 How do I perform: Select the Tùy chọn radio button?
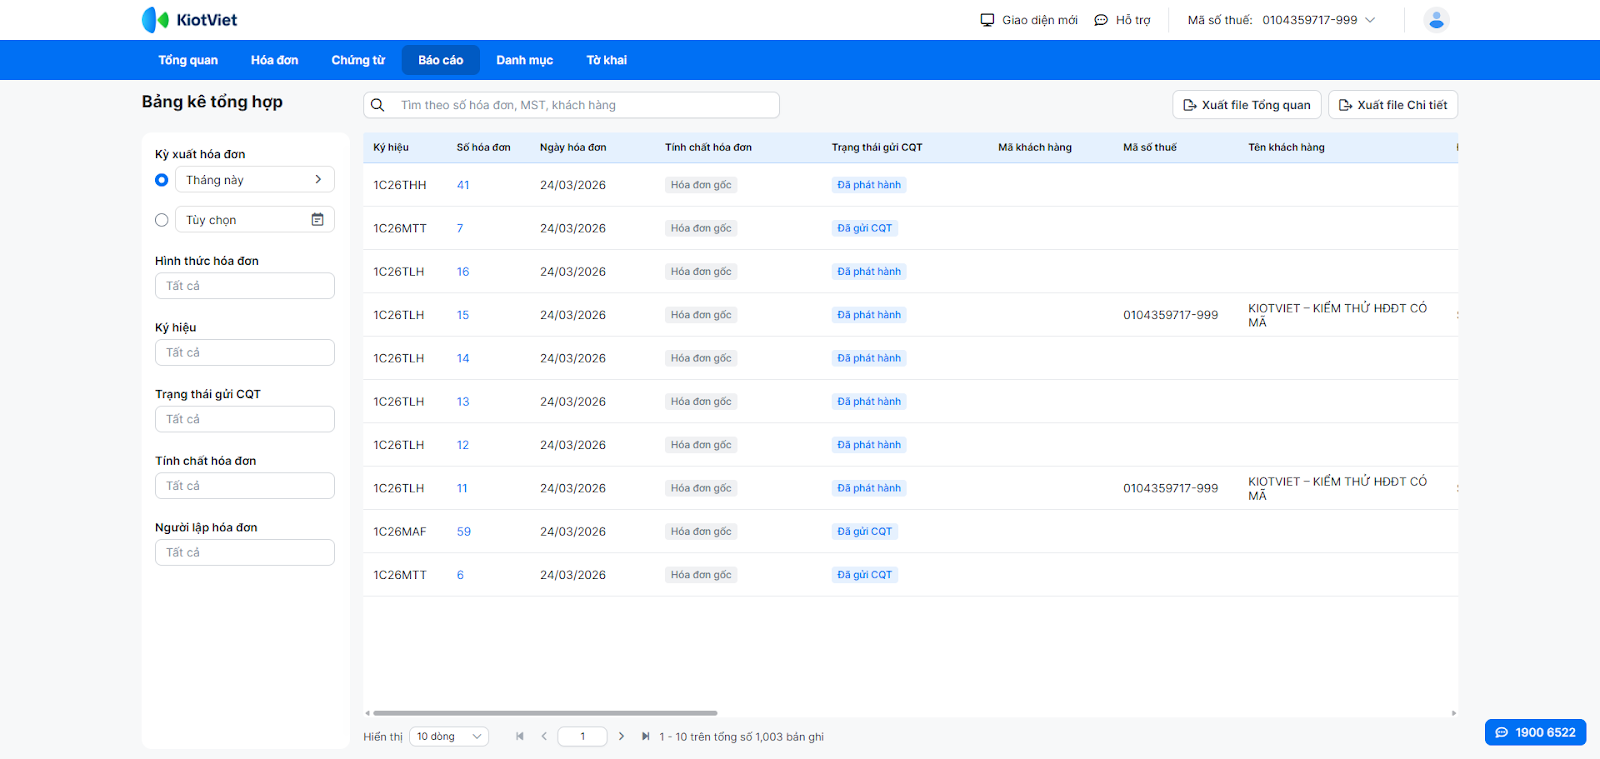[x=162, y=220]
